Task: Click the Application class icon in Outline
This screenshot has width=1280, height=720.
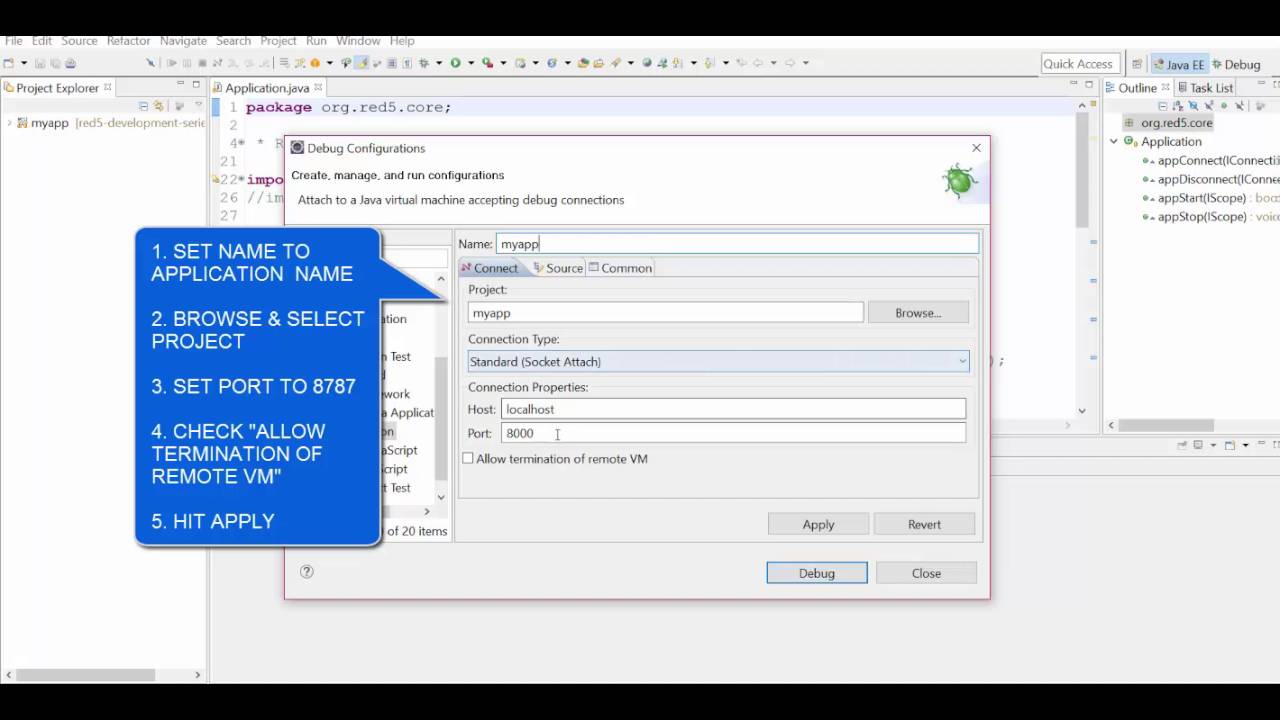Action: [x=1130, y=141]
